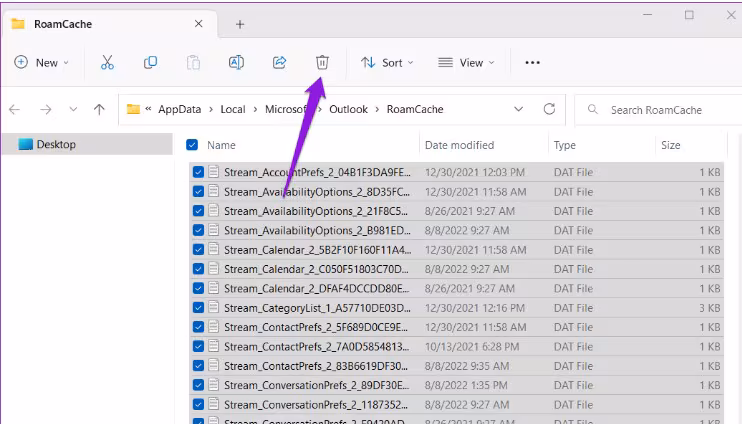Navigate to Local in address bar

coord(233,109)
